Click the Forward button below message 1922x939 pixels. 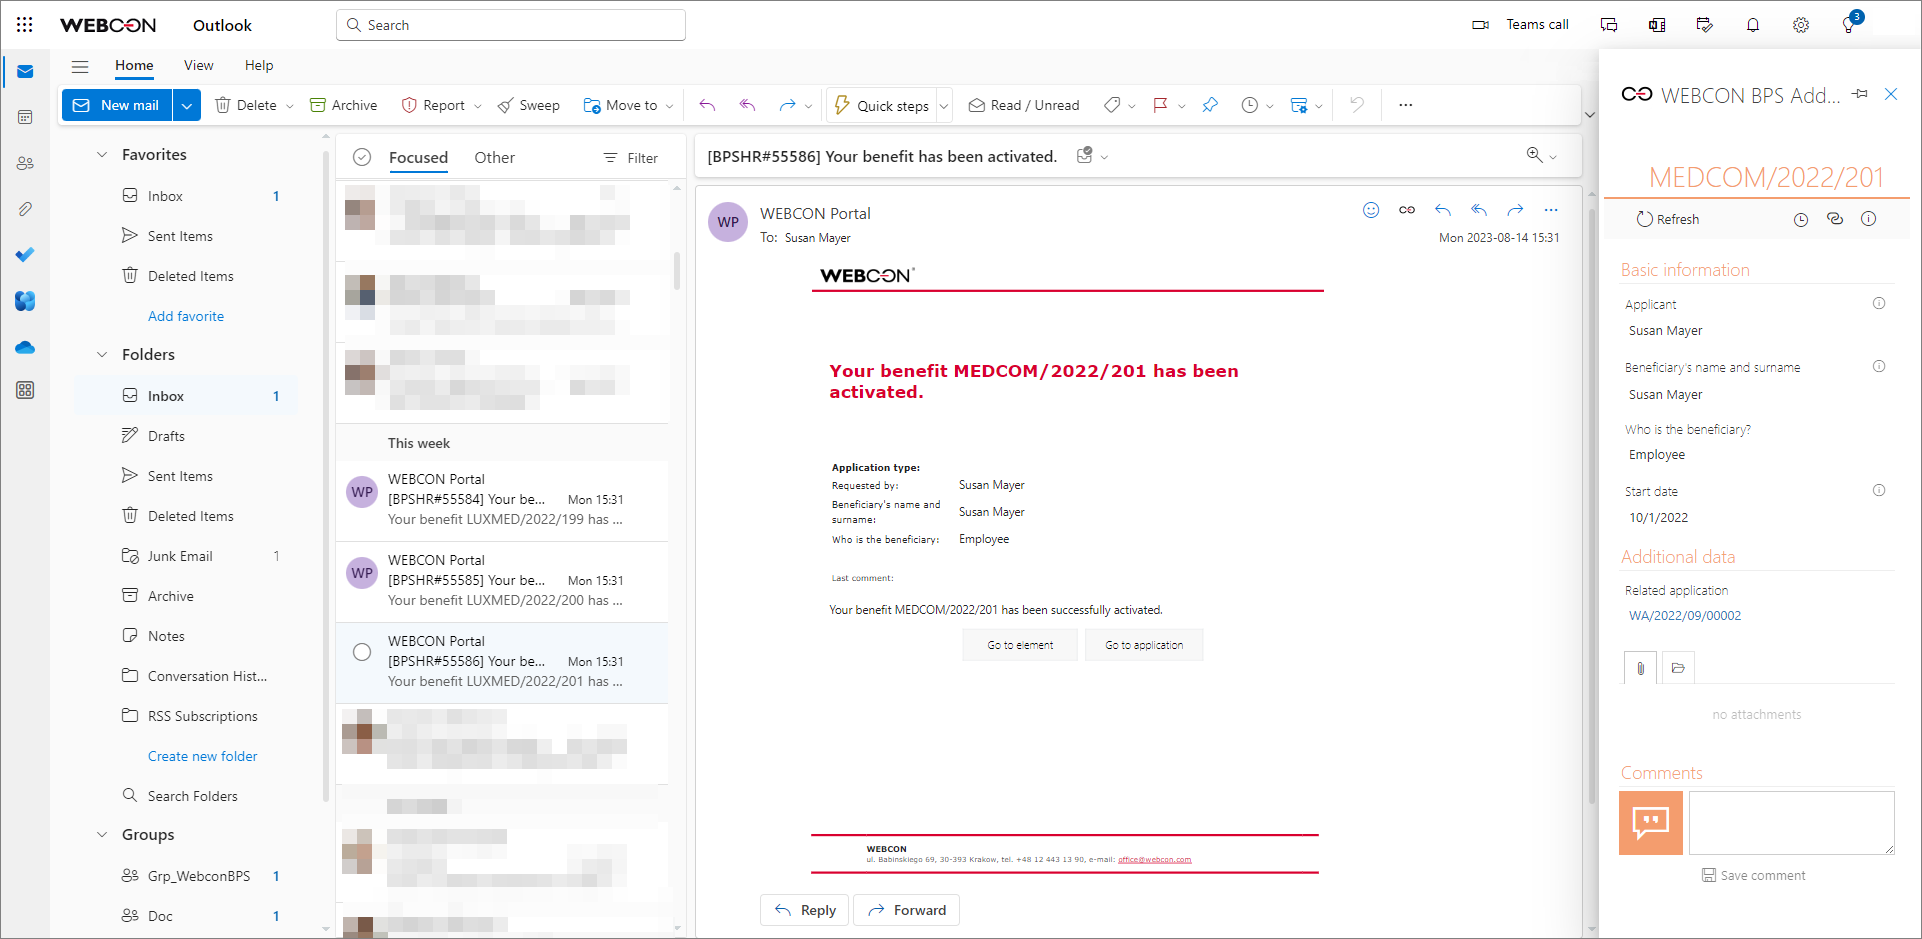pos(906,910)
